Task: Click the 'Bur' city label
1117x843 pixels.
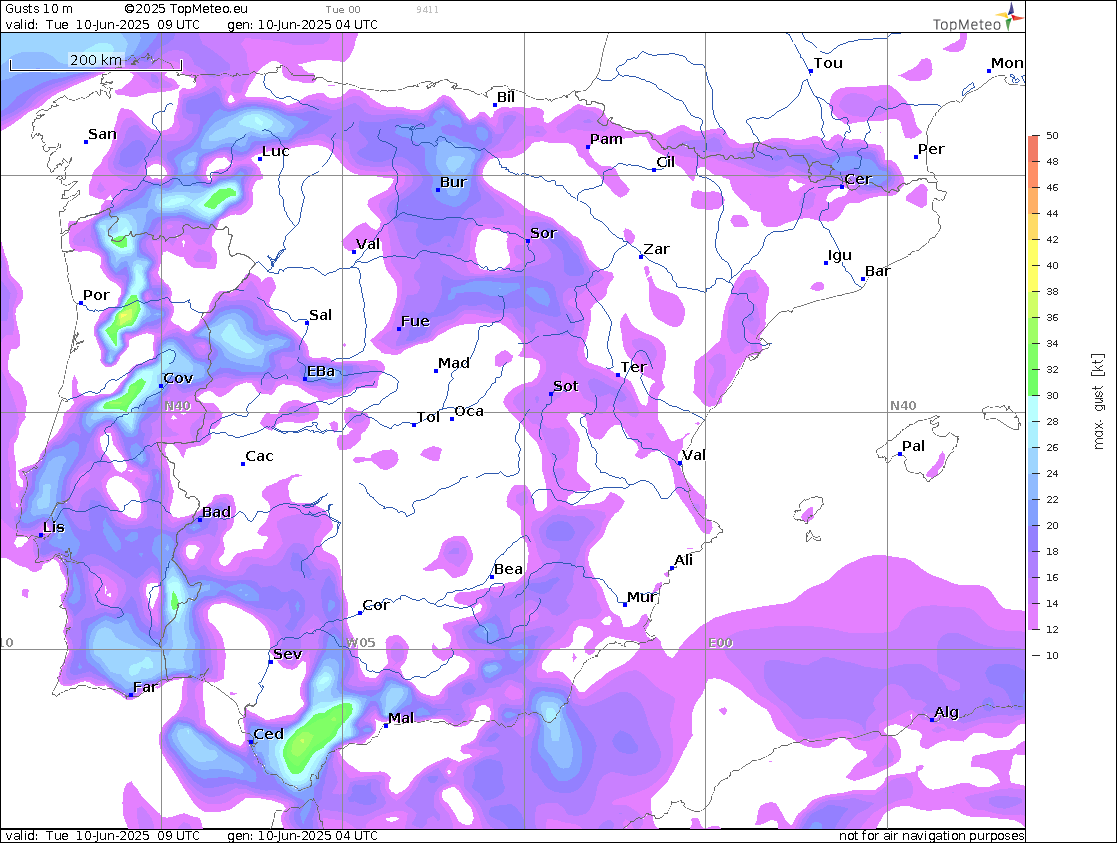Action: click(453, 182)
